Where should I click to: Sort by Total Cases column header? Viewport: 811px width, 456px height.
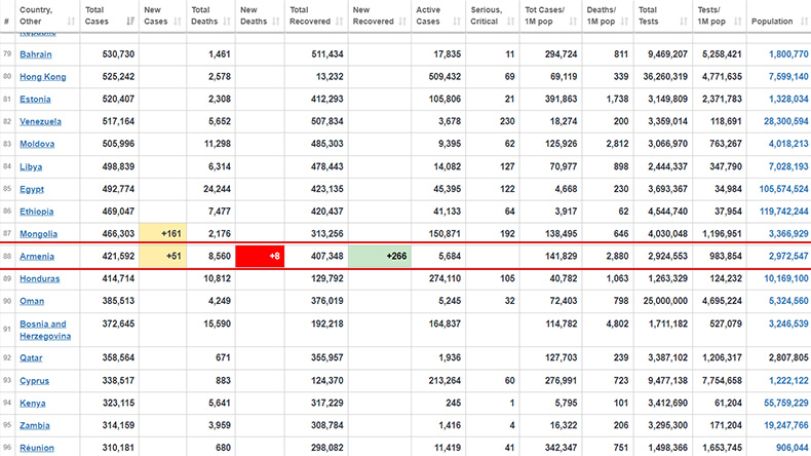tap(109, 16)
